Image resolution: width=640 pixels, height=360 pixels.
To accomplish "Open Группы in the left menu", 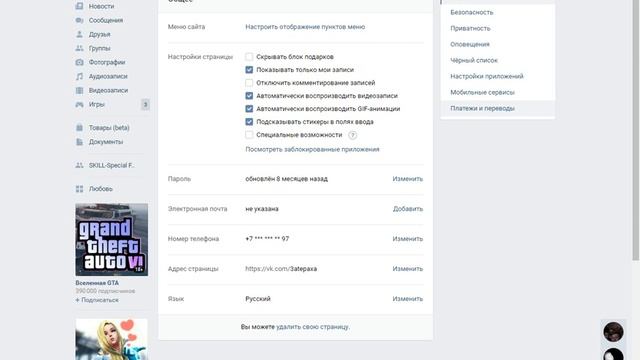I will click(100, 48).
